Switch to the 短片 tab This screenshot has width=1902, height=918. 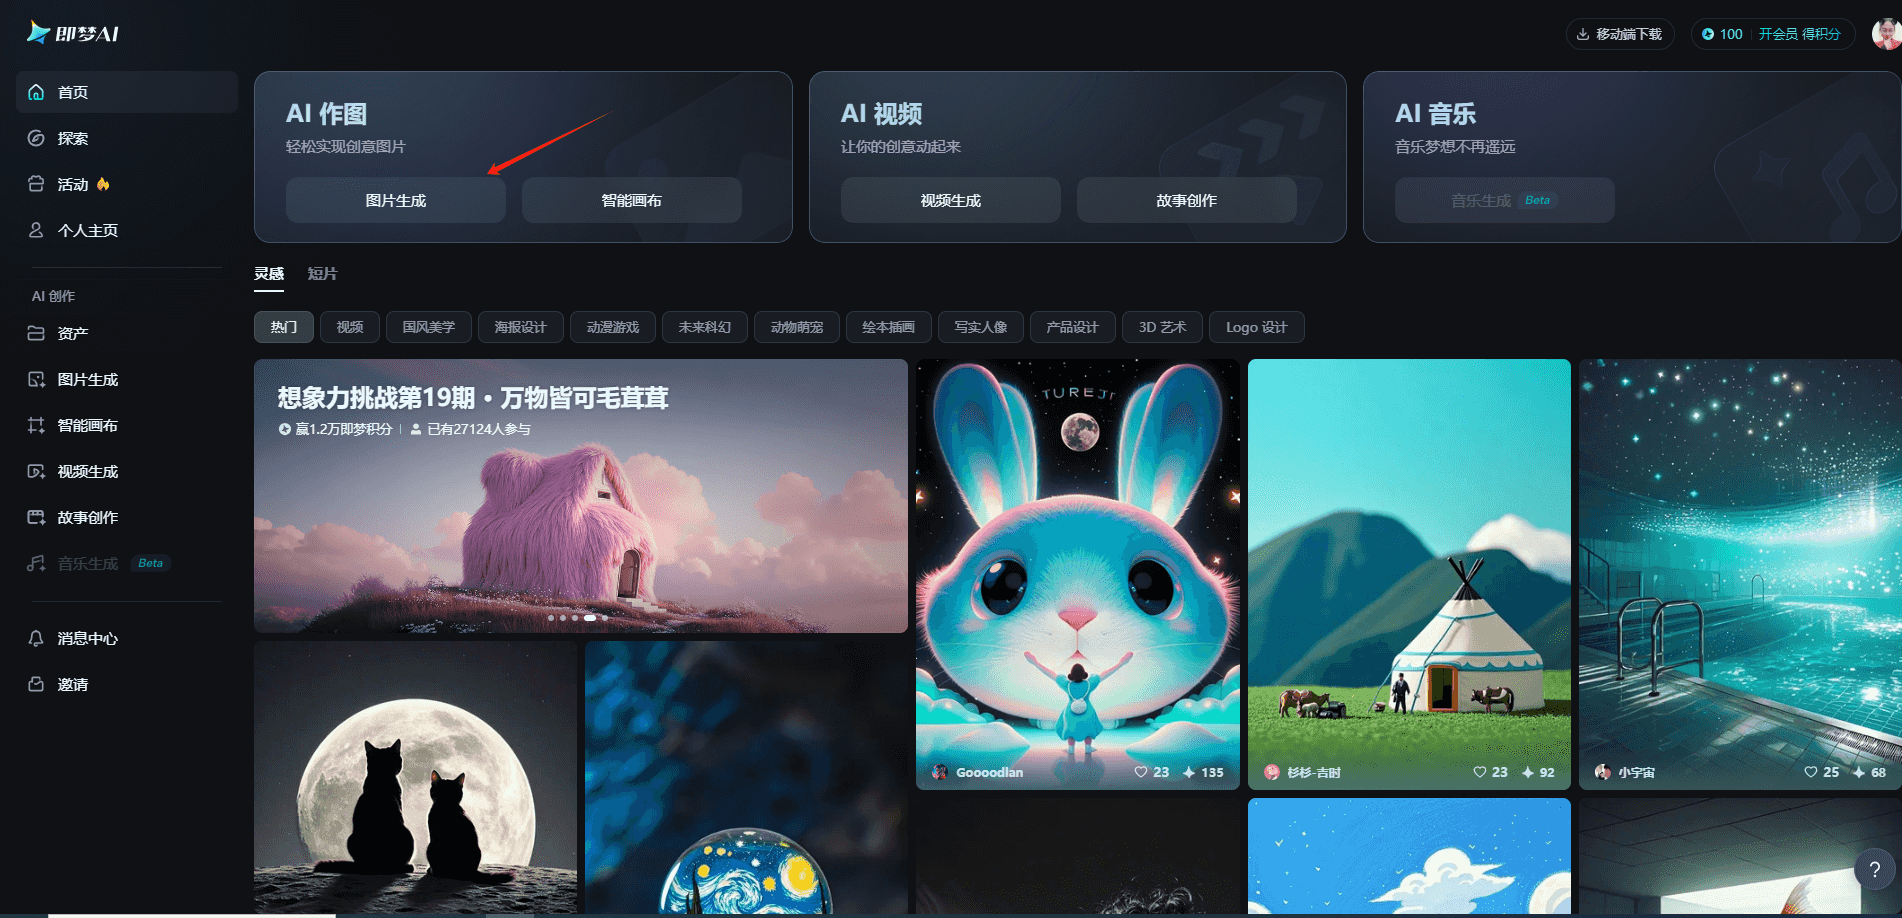click(x=322, y=274)
